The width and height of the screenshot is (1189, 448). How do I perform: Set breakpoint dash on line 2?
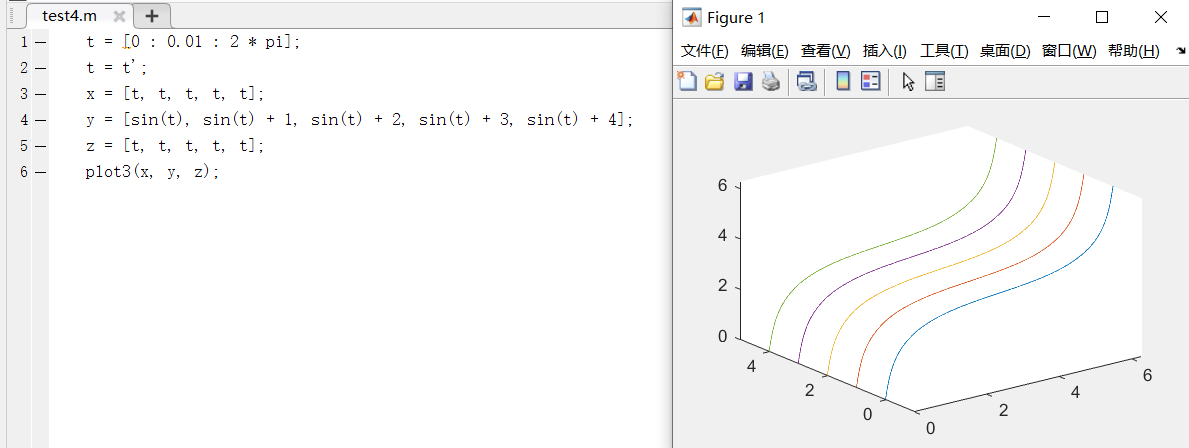coord(40,68)
